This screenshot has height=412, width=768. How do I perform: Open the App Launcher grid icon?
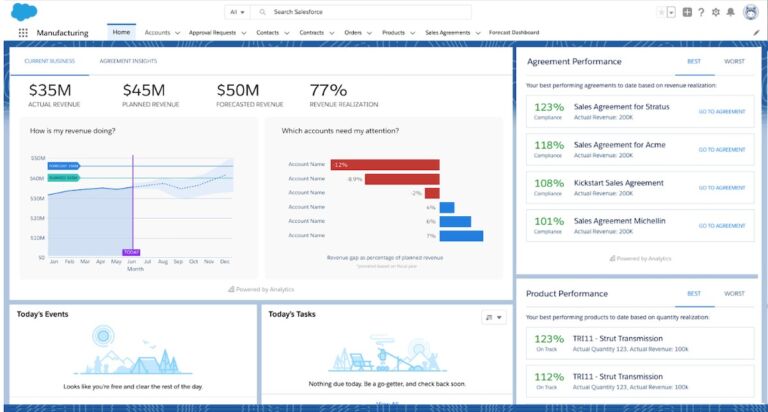click(x=23, y=33)
